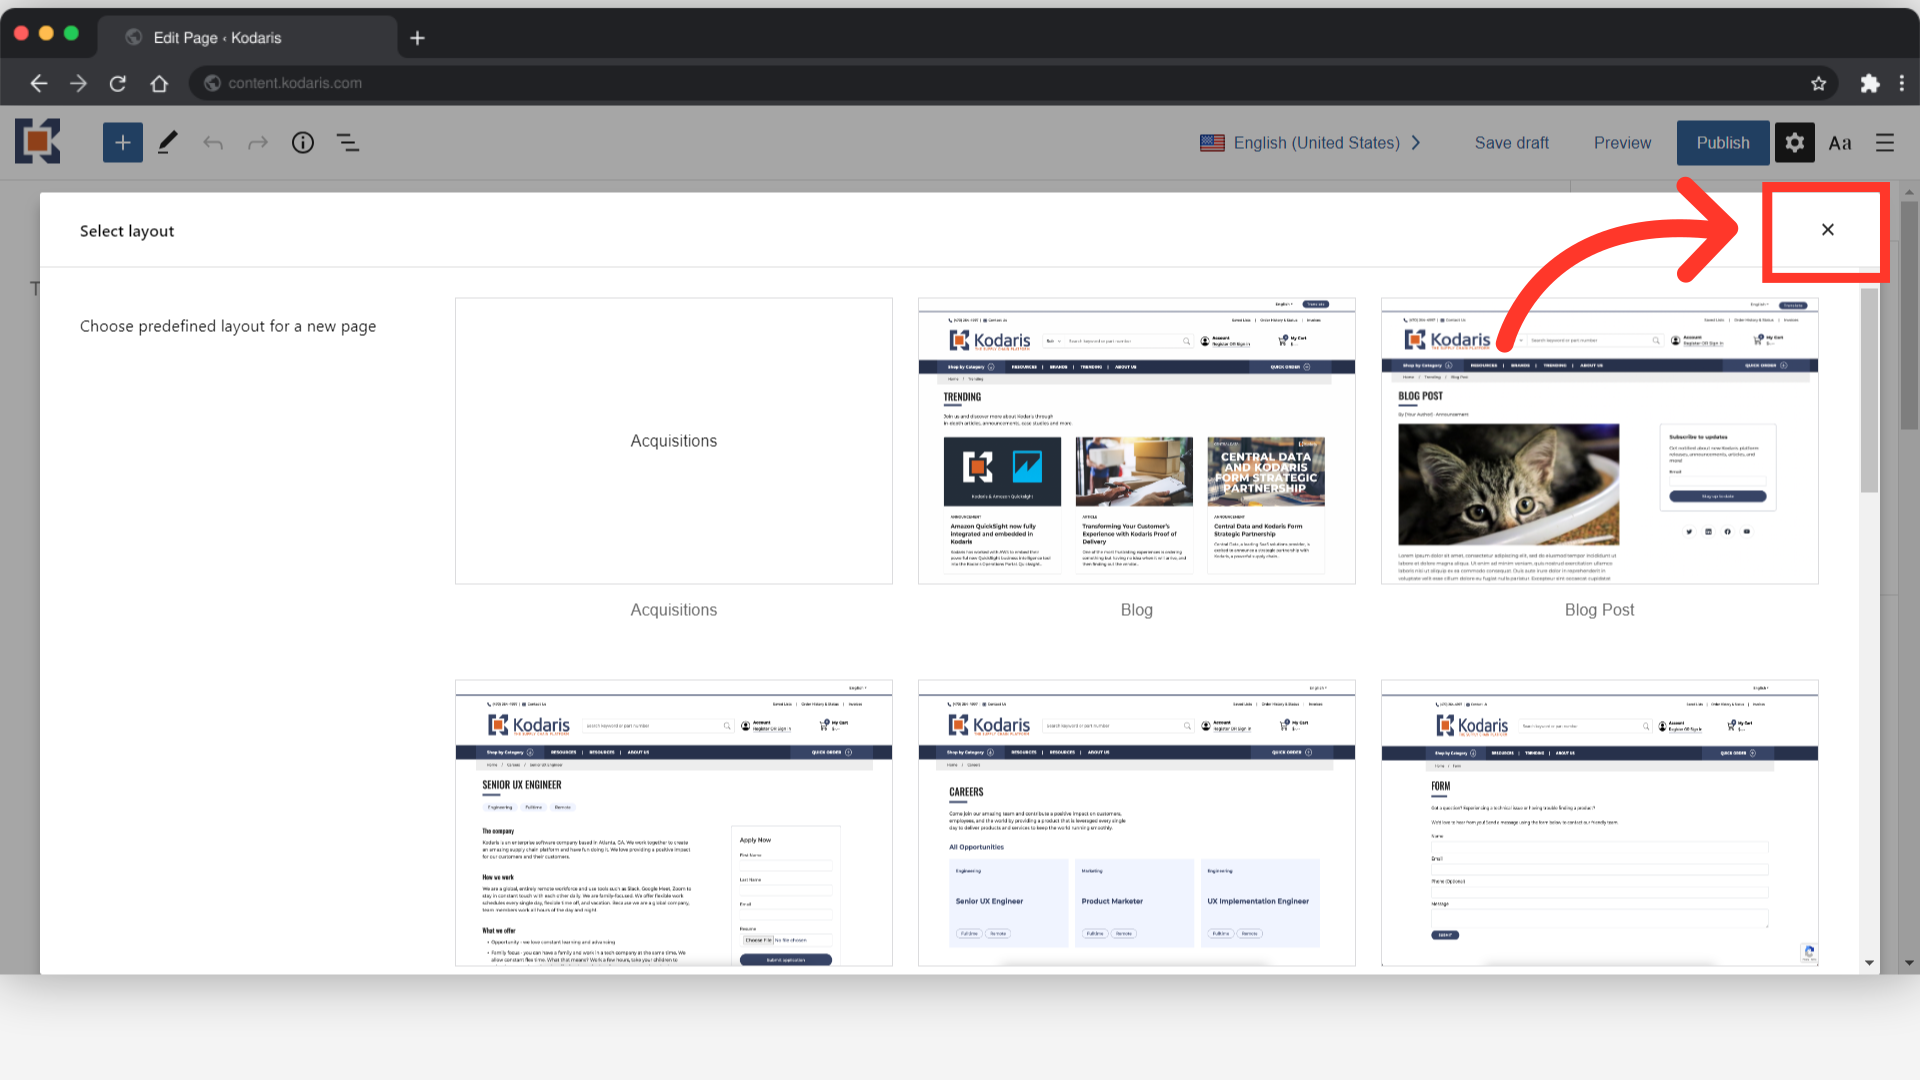This screenshot has width=1920, height=1080.
Task: Pick the Blog Post layout with cat
Action: pos(1599,441)
